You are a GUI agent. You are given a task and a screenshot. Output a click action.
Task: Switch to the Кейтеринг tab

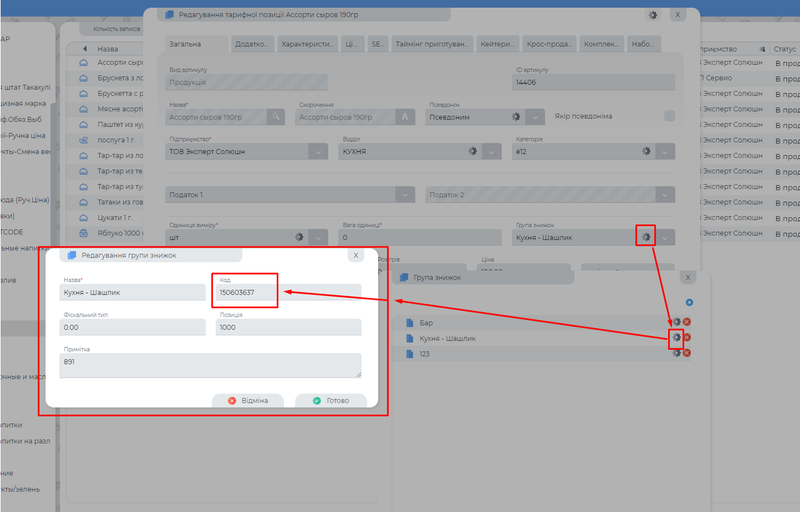click(498, 44)
